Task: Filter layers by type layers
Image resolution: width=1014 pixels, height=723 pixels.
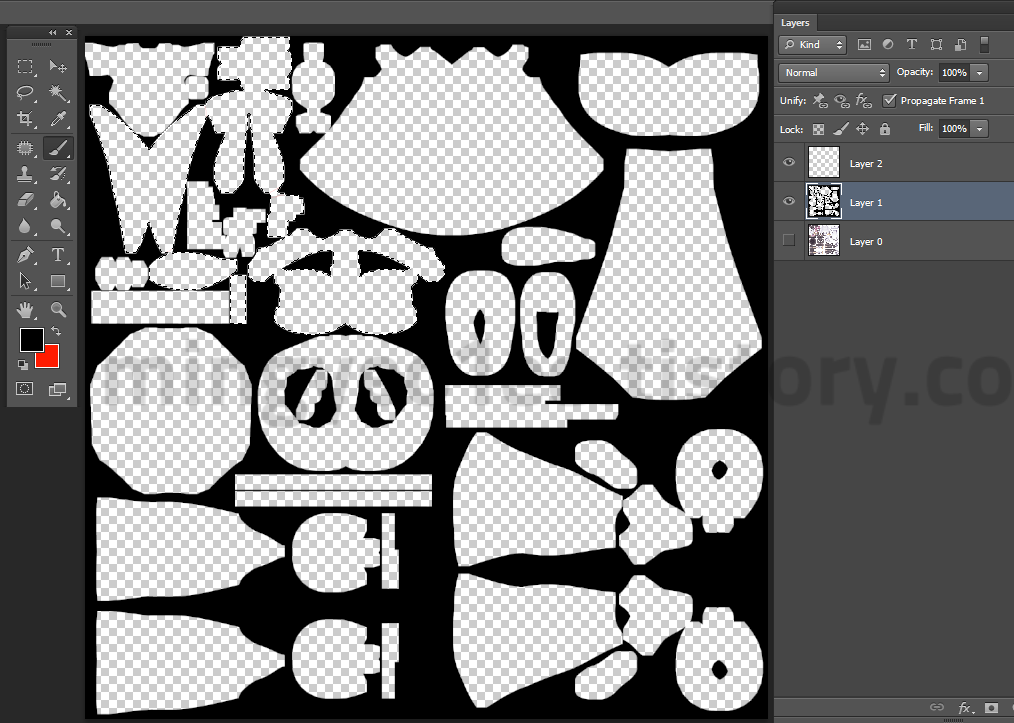Action: pos(912,45)
